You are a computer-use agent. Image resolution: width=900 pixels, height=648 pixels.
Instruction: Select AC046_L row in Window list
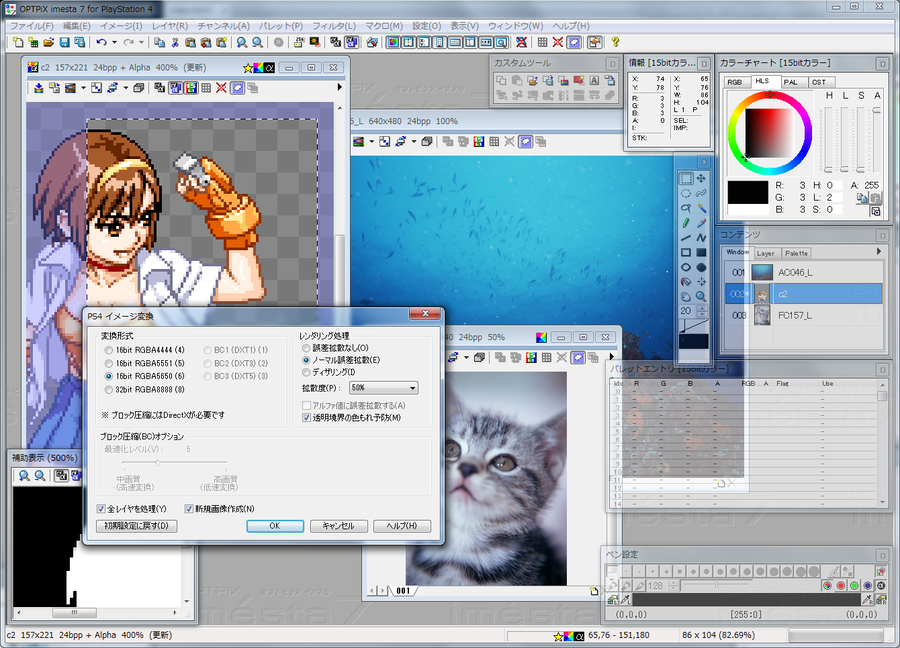pos(804,272)
